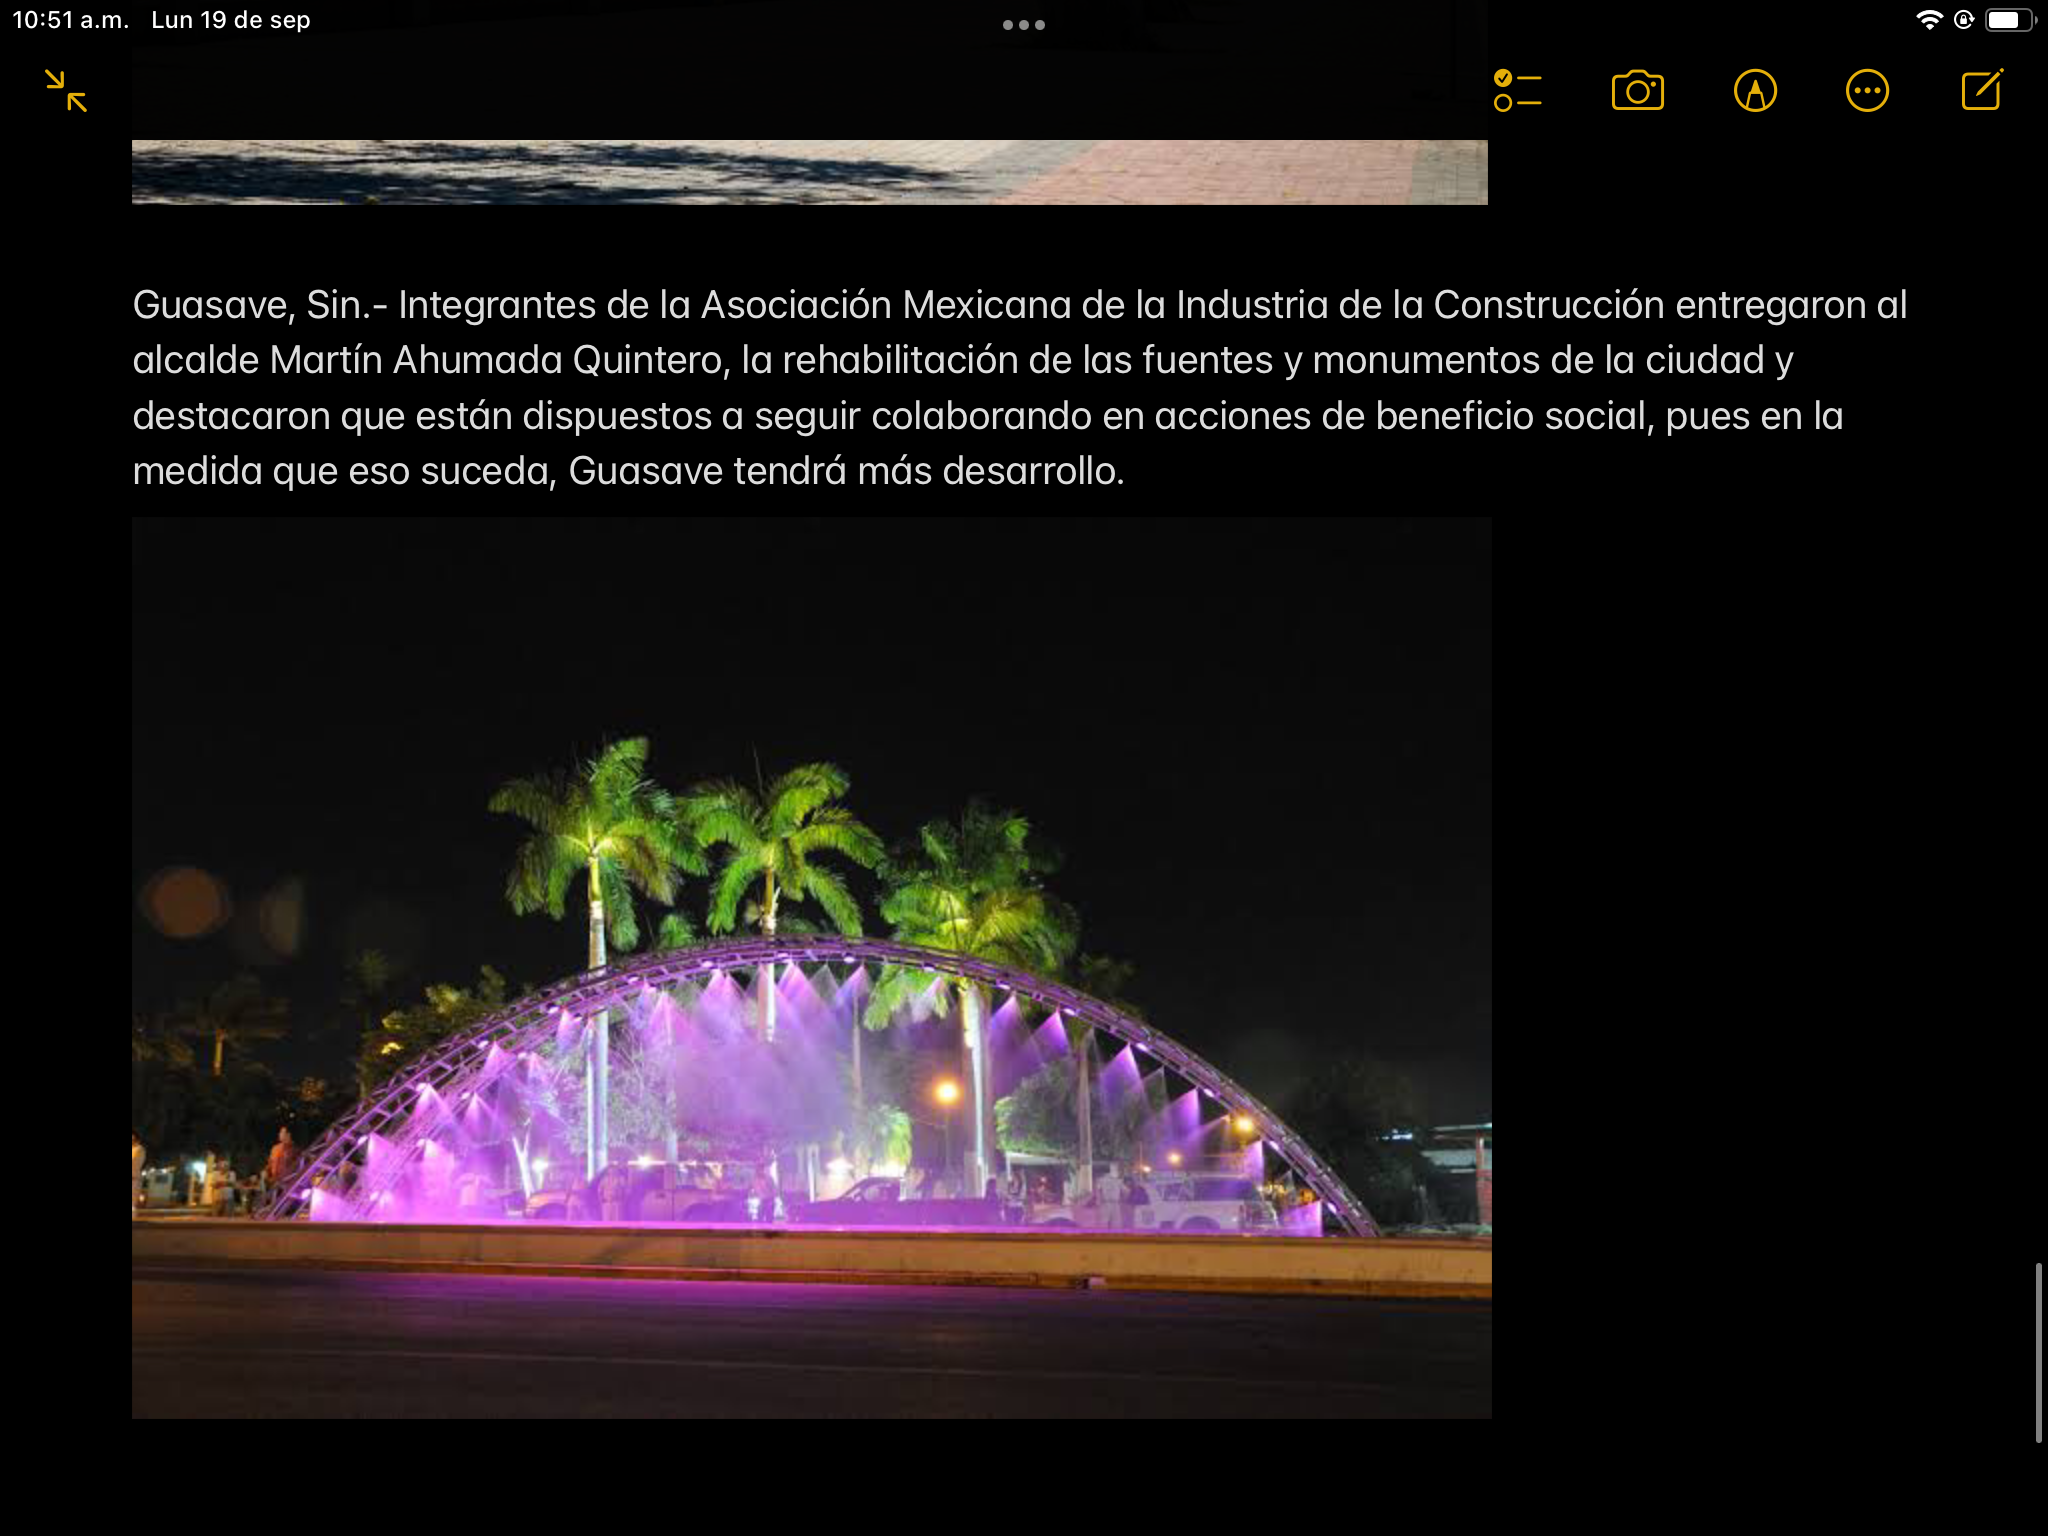2048x1536 pixels.
Task: Tap the rotation lock status icon
Action: pos(1963,20)
